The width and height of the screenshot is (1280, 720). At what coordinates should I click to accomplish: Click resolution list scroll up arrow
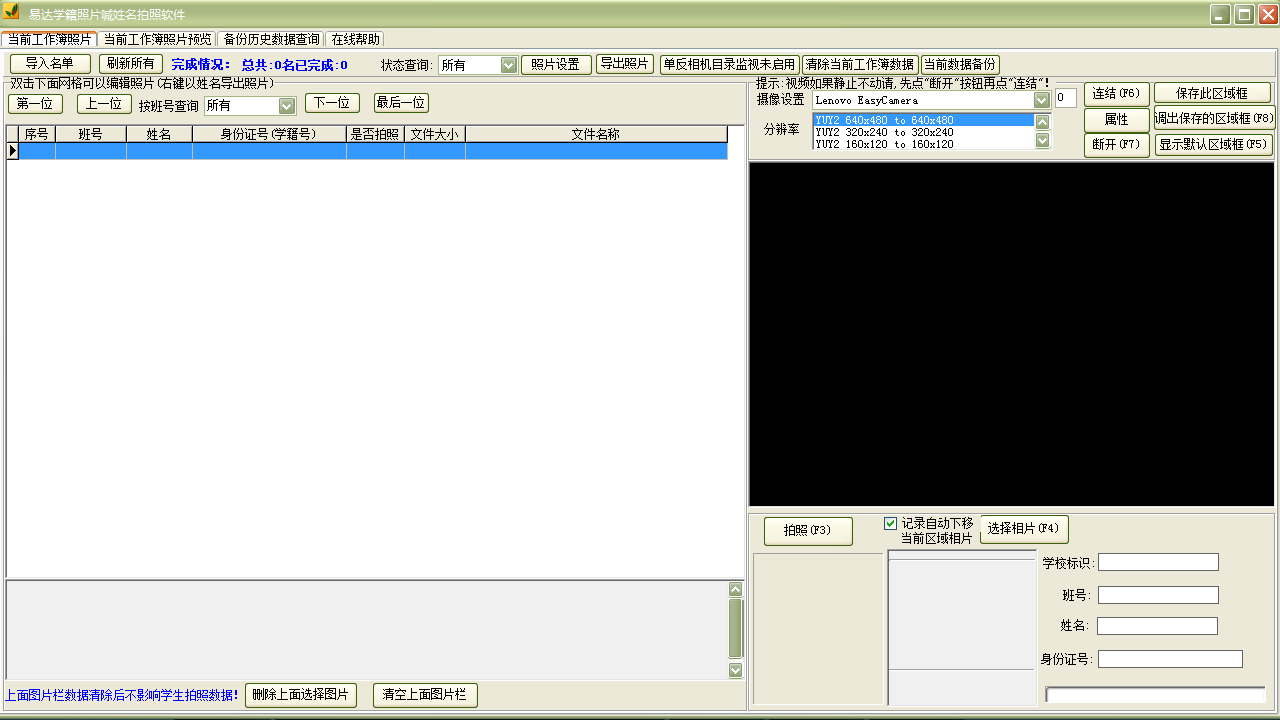click(1043, 122)
